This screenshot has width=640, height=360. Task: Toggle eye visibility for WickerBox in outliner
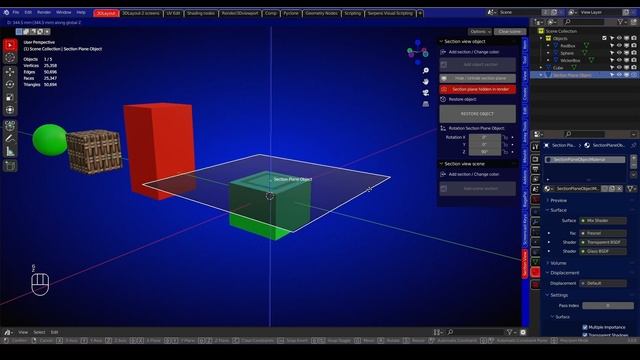[619, 60]
